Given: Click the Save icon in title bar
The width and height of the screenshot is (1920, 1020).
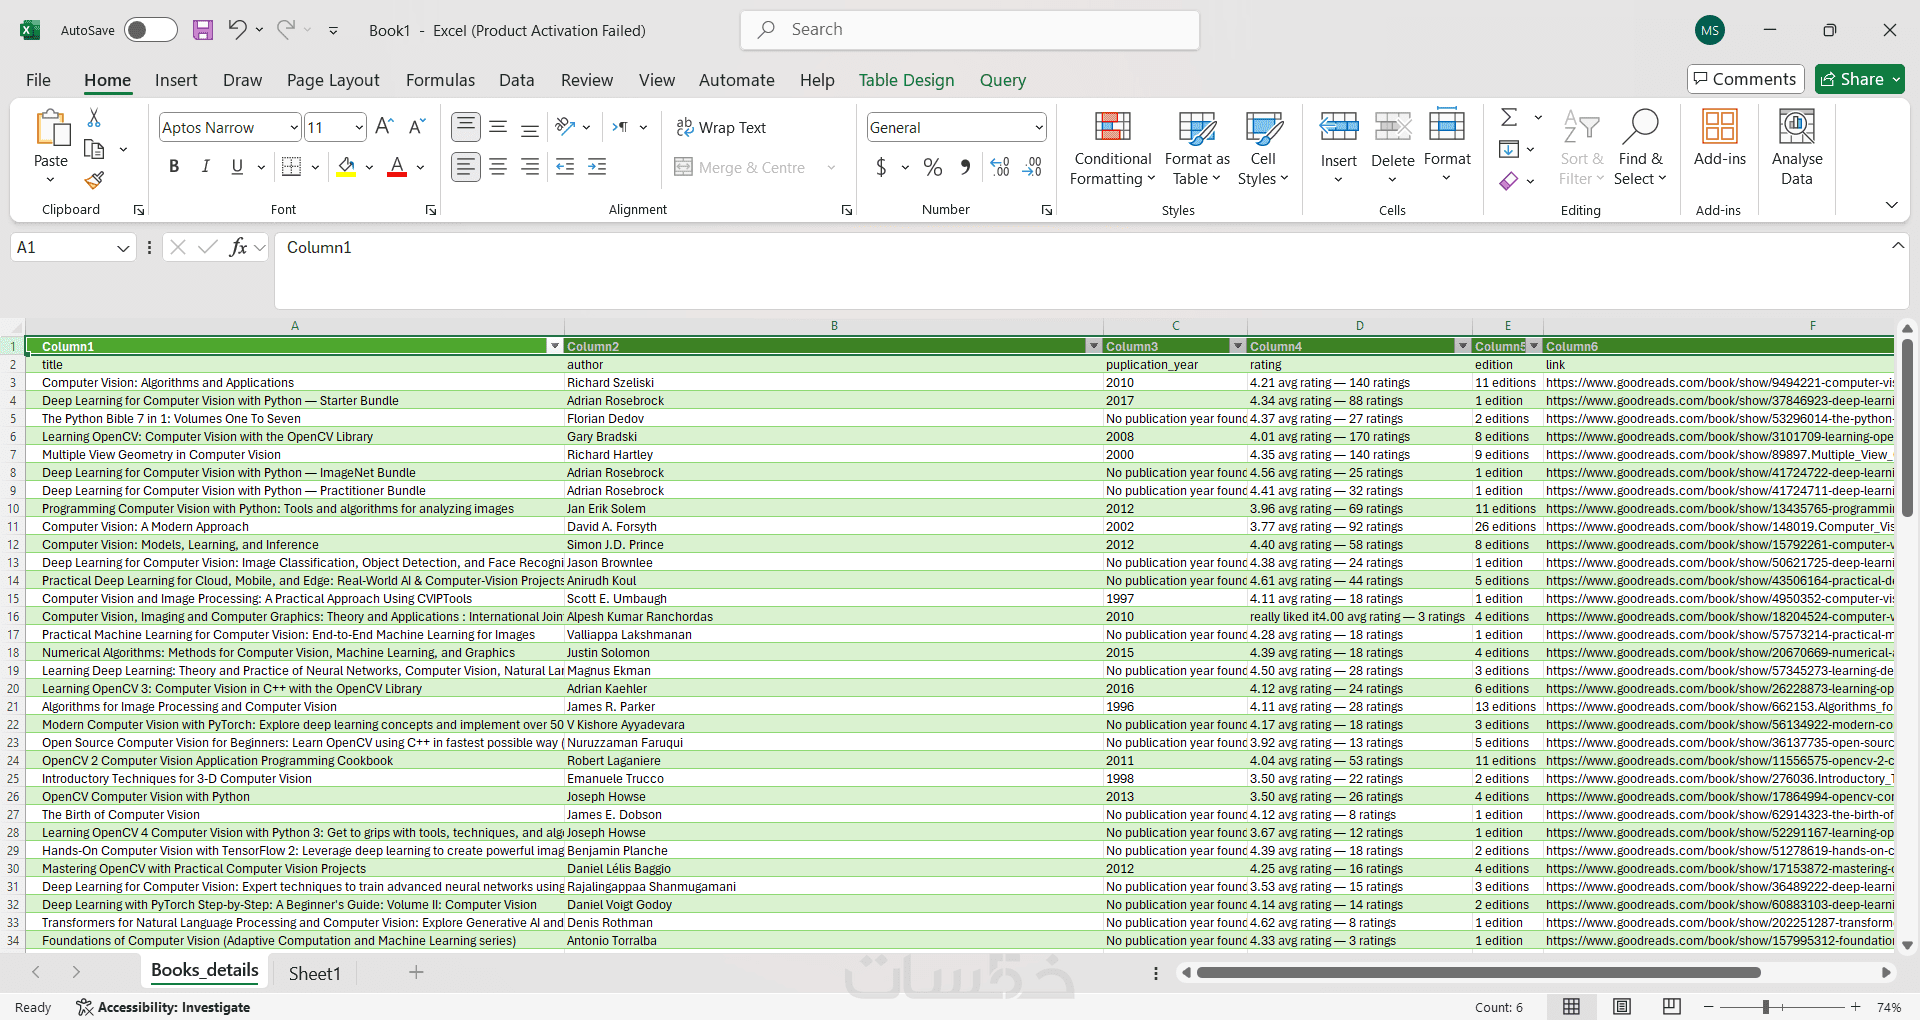Looking at the screenshot, I should [x=203, y=30].
